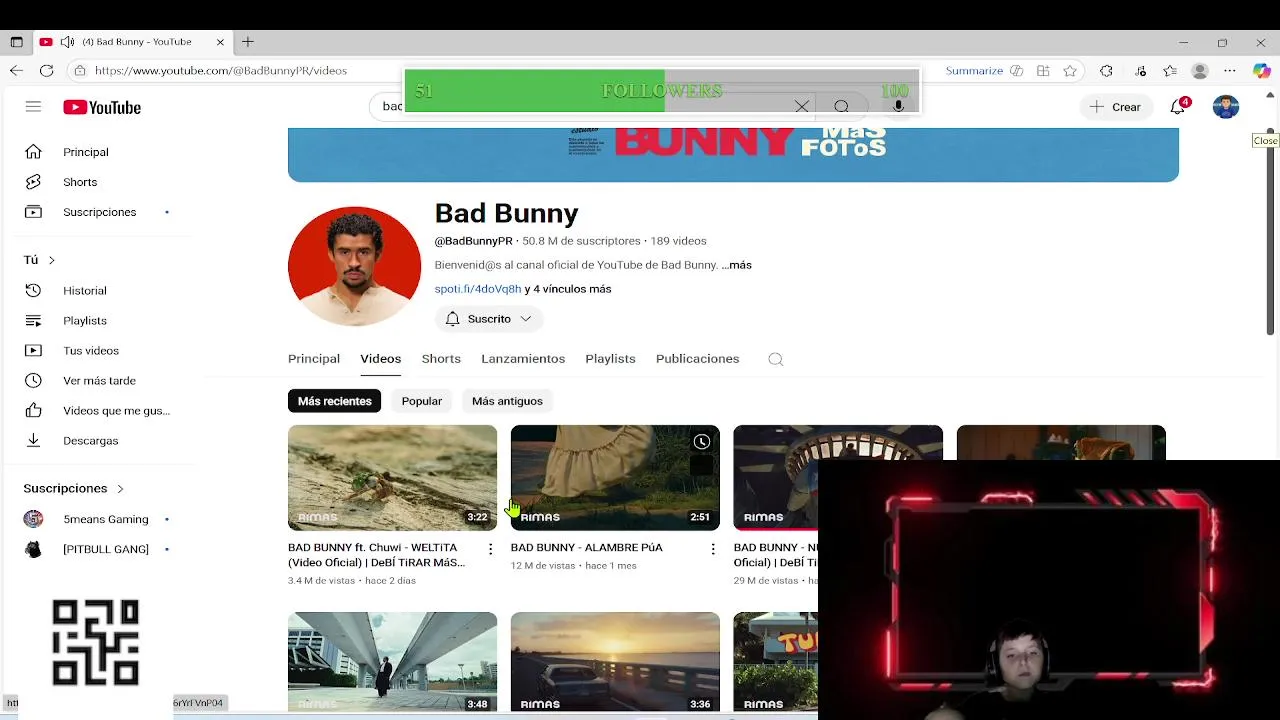1280x720 pixels.
Task: Start voice search with microphone
Action: pyautogui.click(x=898, y=107)
